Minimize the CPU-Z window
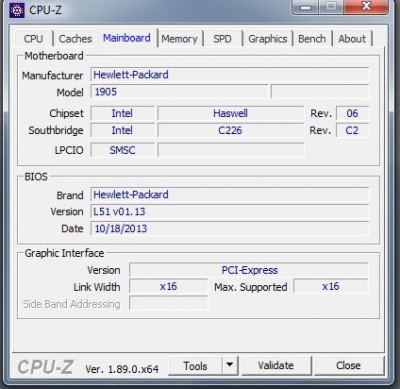Screen dimensions: 400x389 pos(305,7)
